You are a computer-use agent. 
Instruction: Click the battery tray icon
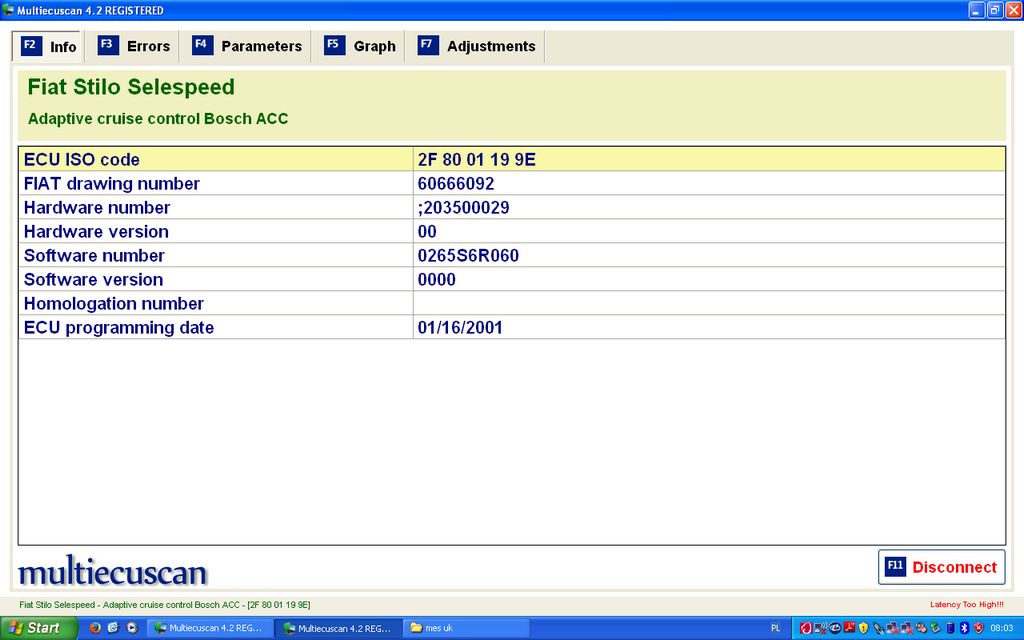tap(950, 628)
